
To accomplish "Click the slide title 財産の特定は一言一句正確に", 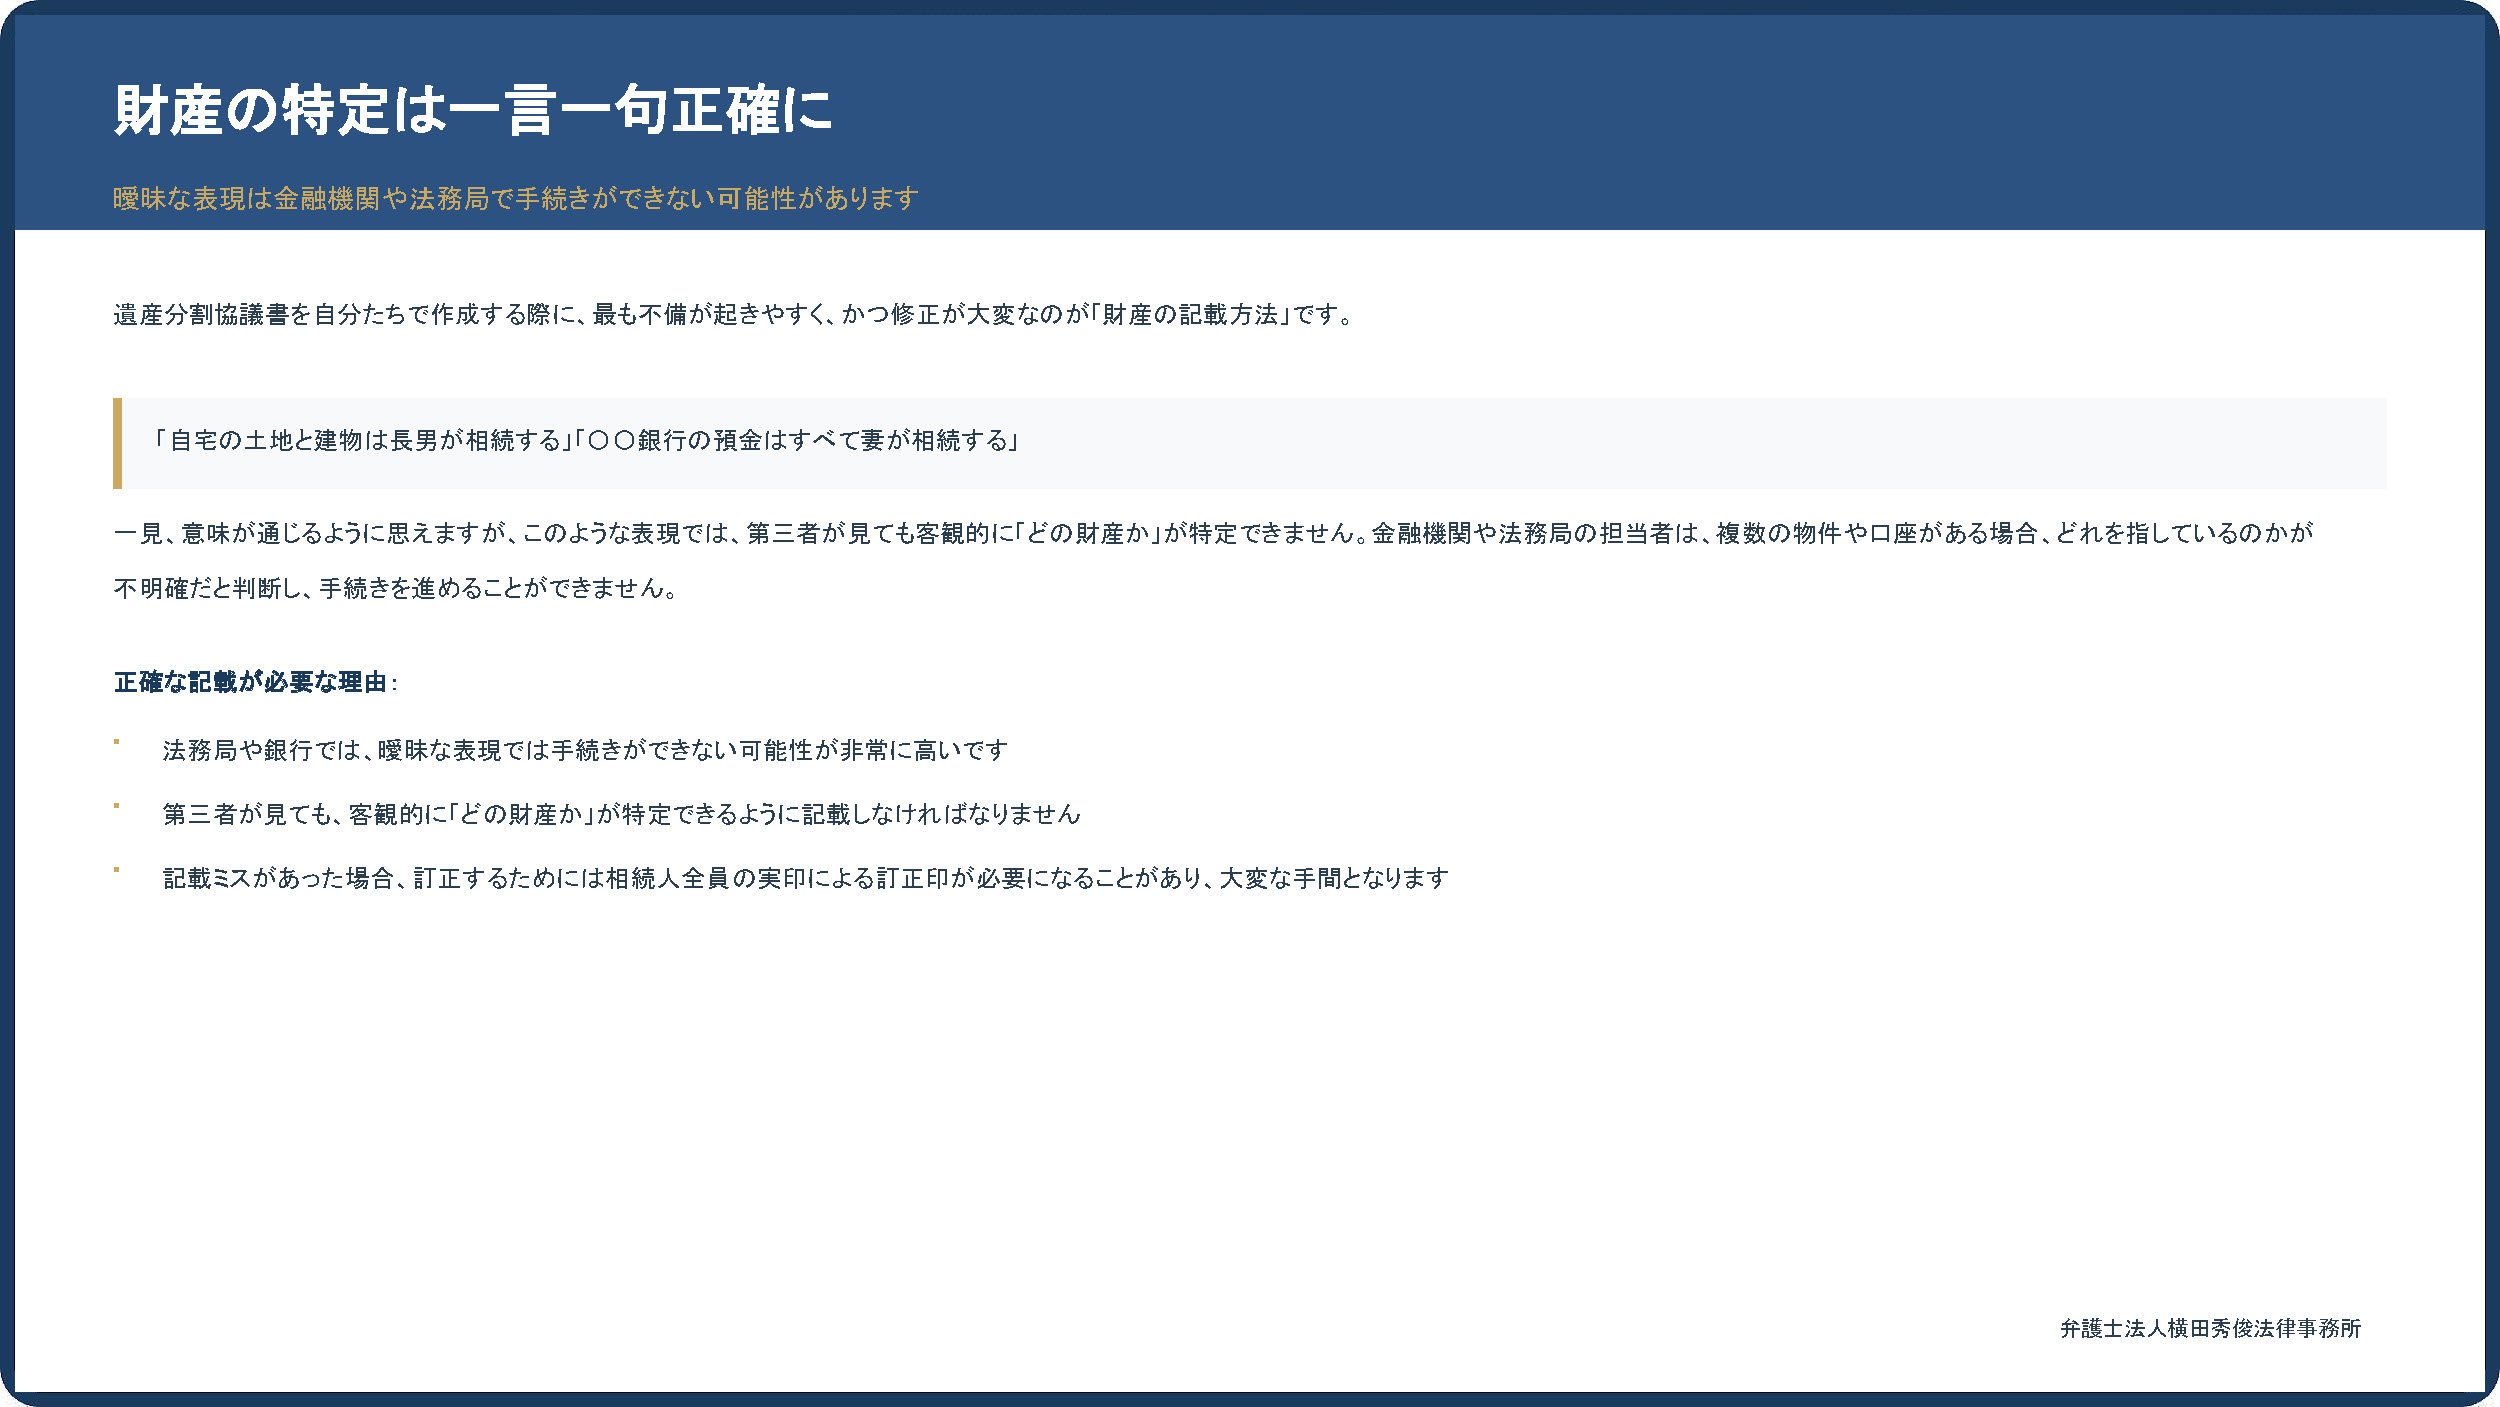I will click(472, 110).
